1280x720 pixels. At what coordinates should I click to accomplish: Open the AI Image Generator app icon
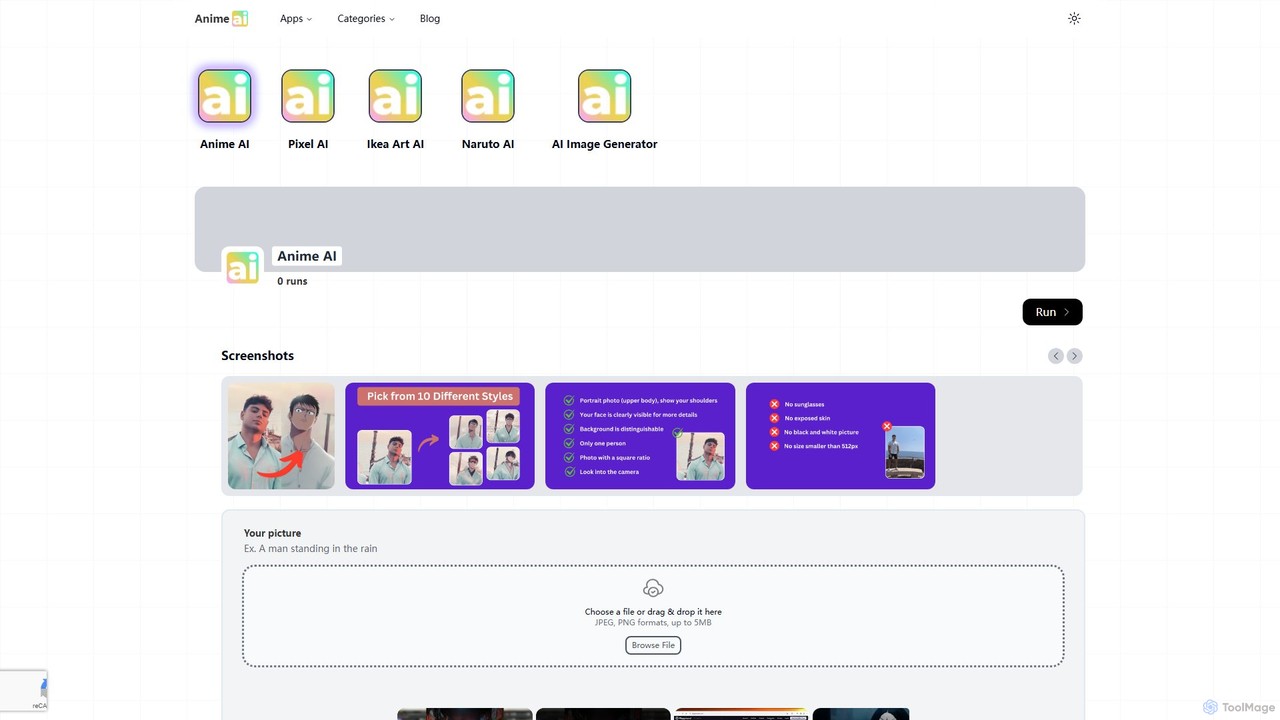click(x=604, y=96)
